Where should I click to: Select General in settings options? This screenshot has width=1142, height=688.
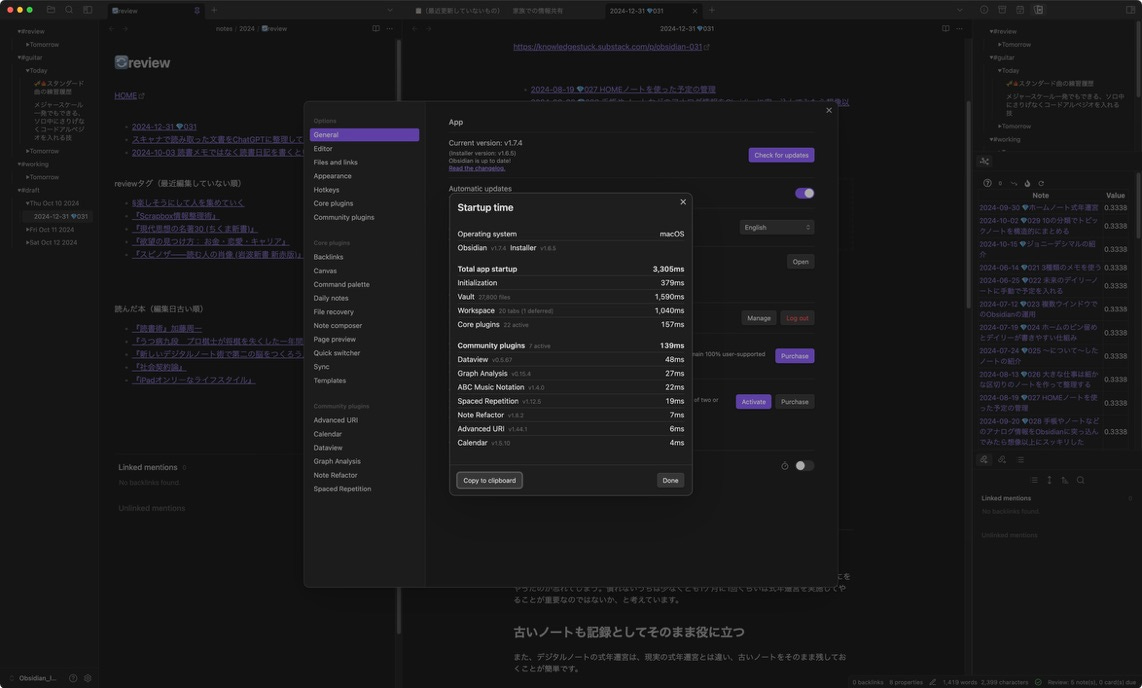[x=364, y=135]
